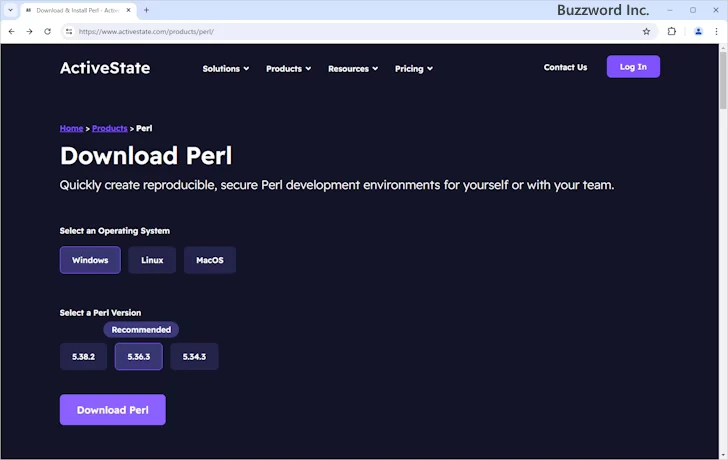
Task: Choose Perl version 5.34.3
Action: point(194,356)
